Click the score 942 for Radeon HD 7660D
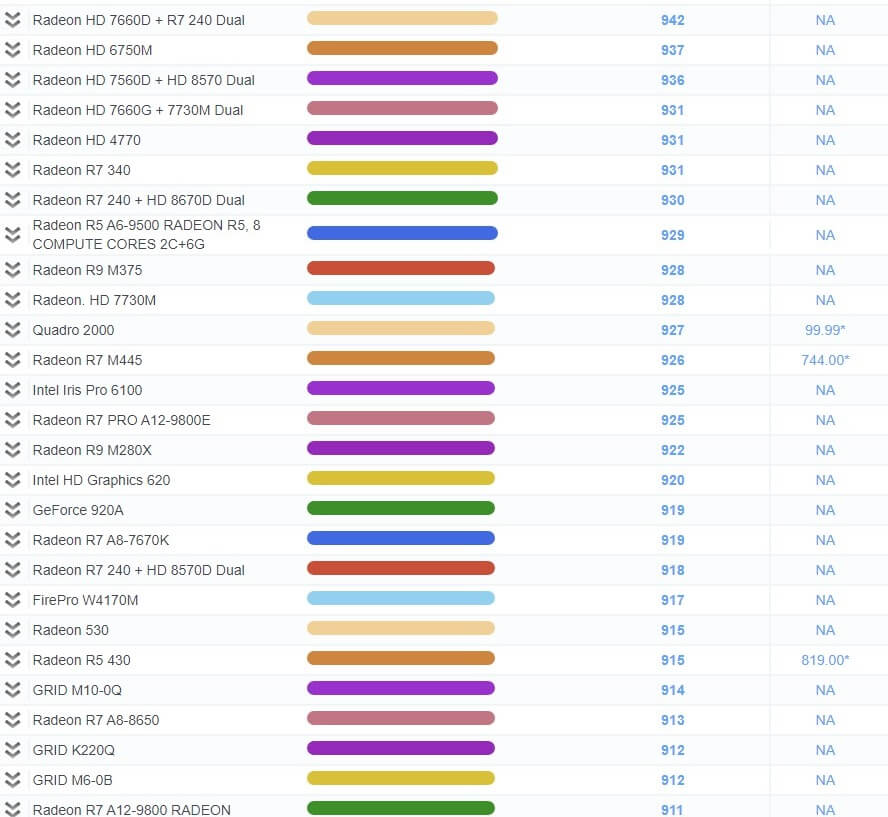The image size is (888, 817). click(672, 20)
